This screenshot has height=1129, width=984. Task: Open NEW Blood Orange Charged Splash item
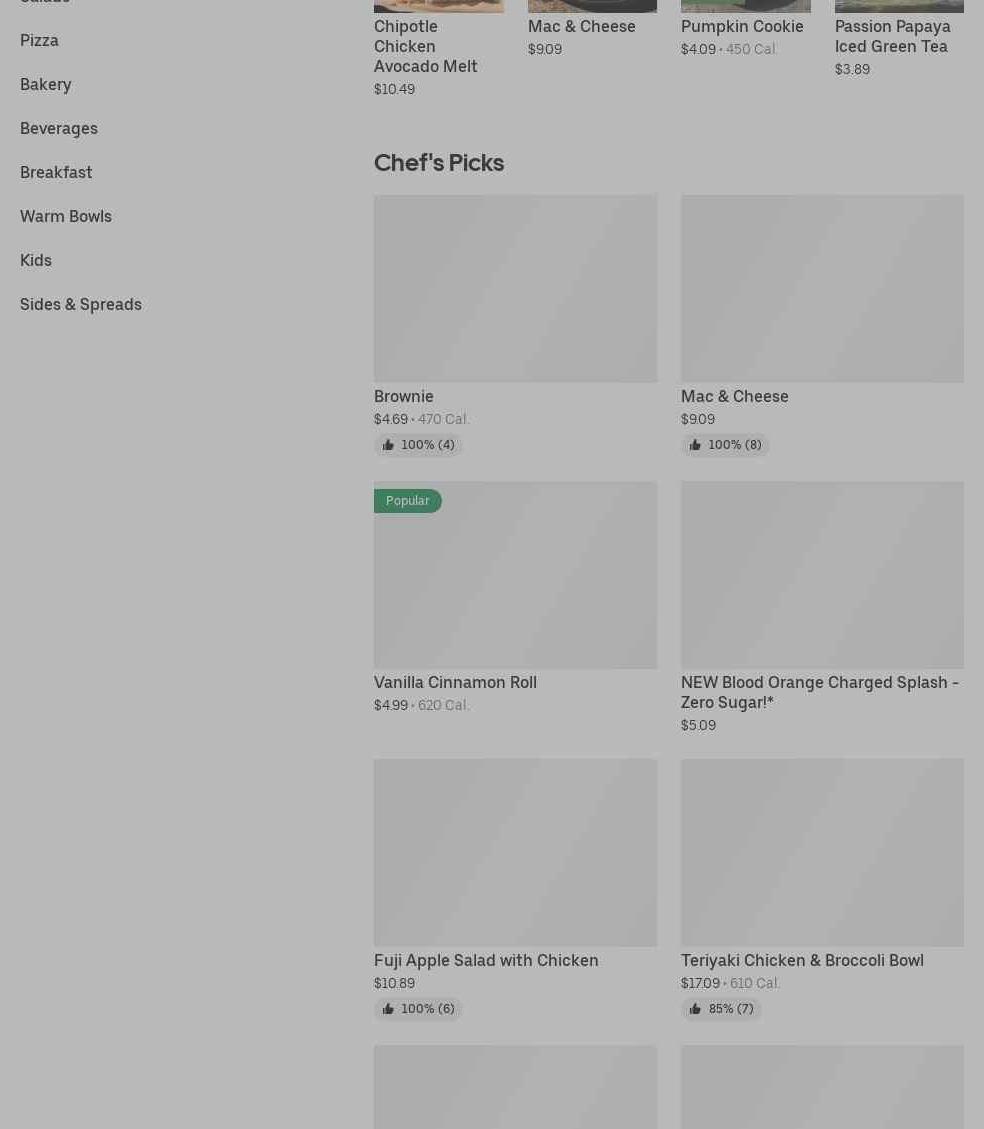pos(819,692)
